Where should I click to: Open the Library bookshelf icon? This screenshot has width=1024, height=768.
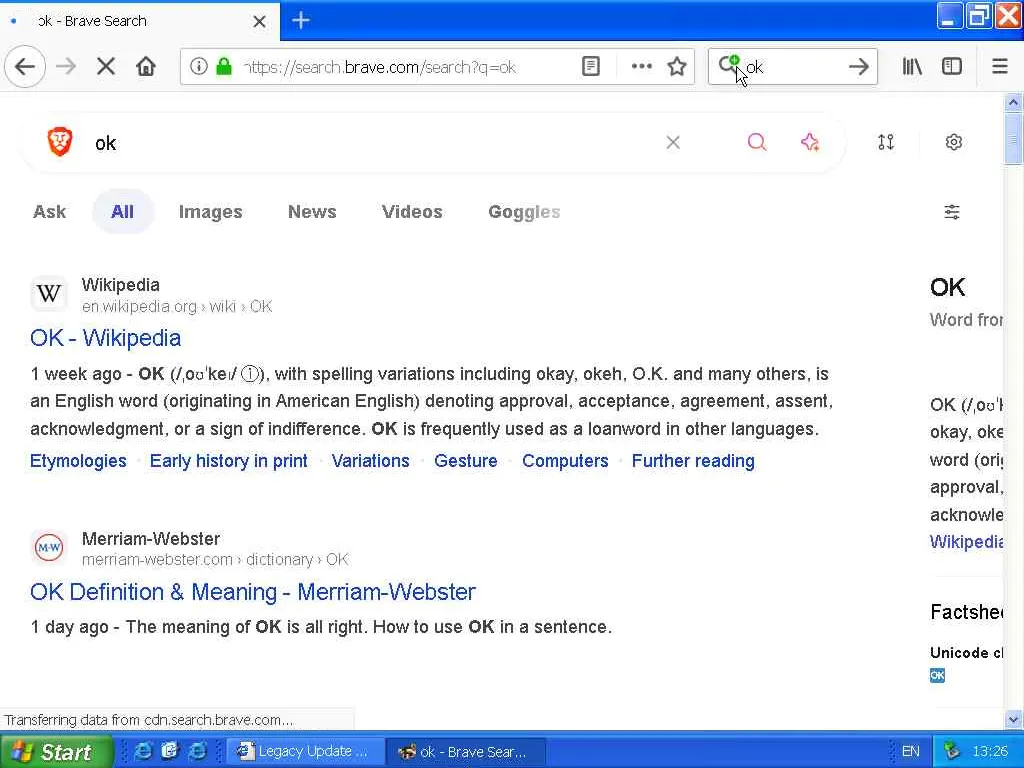tap(912, 67)
